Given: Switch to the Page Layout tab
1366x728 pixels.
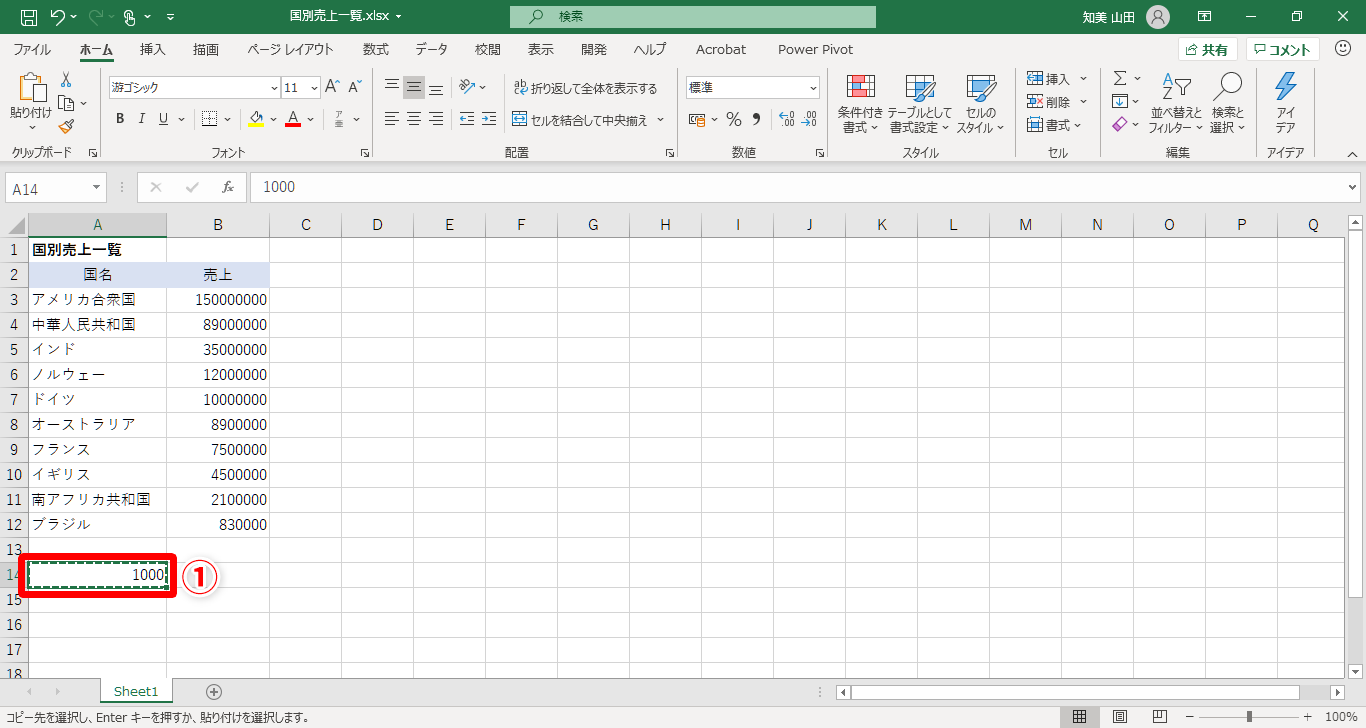Looking at the screenshot, I should pyautogui.click(x=290, y=49).
